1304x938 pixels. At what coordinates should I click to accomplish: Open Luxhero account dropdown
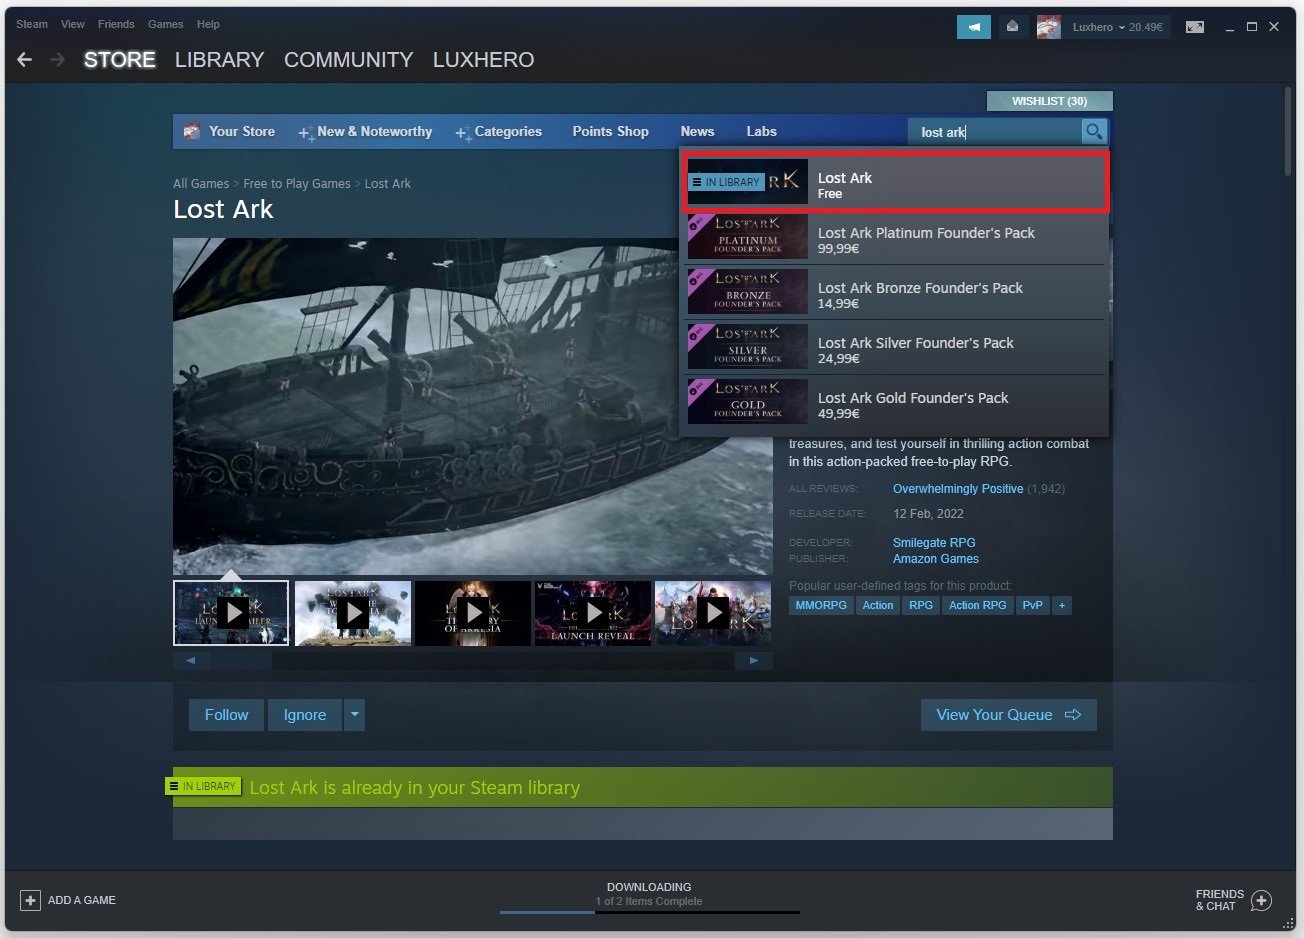click(1117, 27)
